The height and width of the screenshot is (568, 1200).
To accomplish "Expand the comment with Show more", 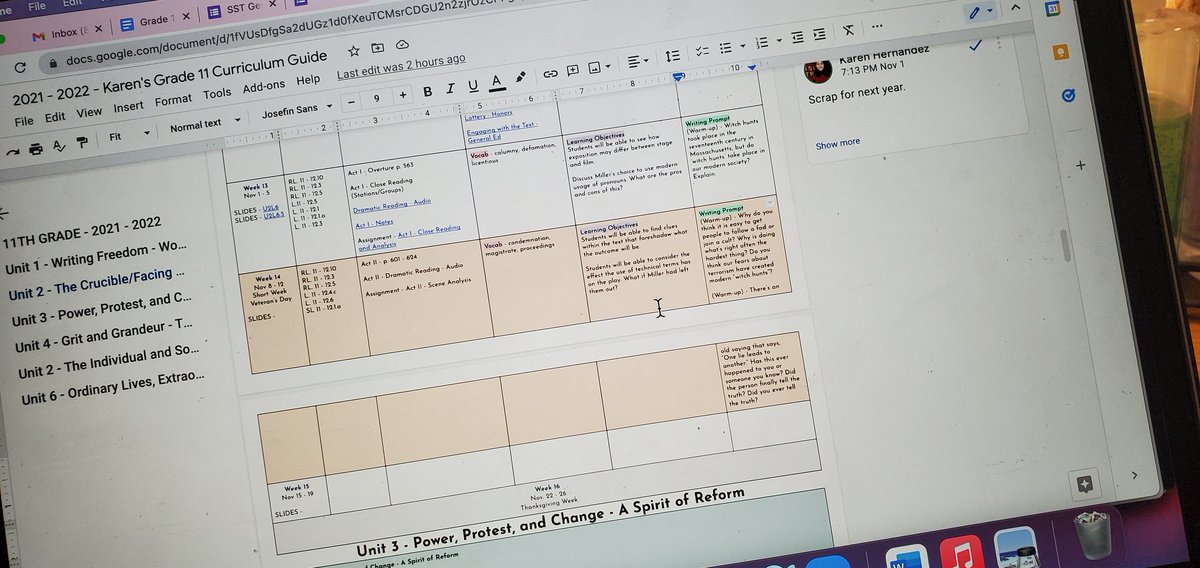I will (838, 143).
